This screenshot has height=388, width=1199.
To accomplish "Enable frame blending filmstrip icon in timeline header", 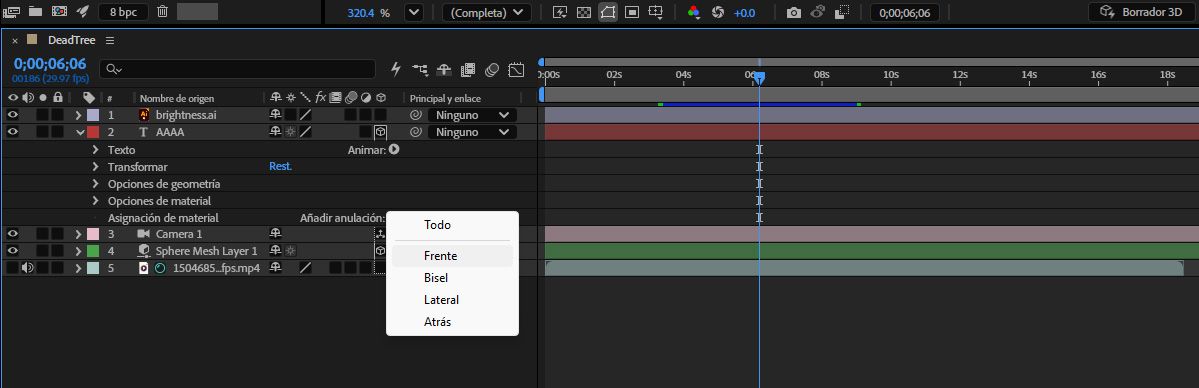I will coord(468,70).
